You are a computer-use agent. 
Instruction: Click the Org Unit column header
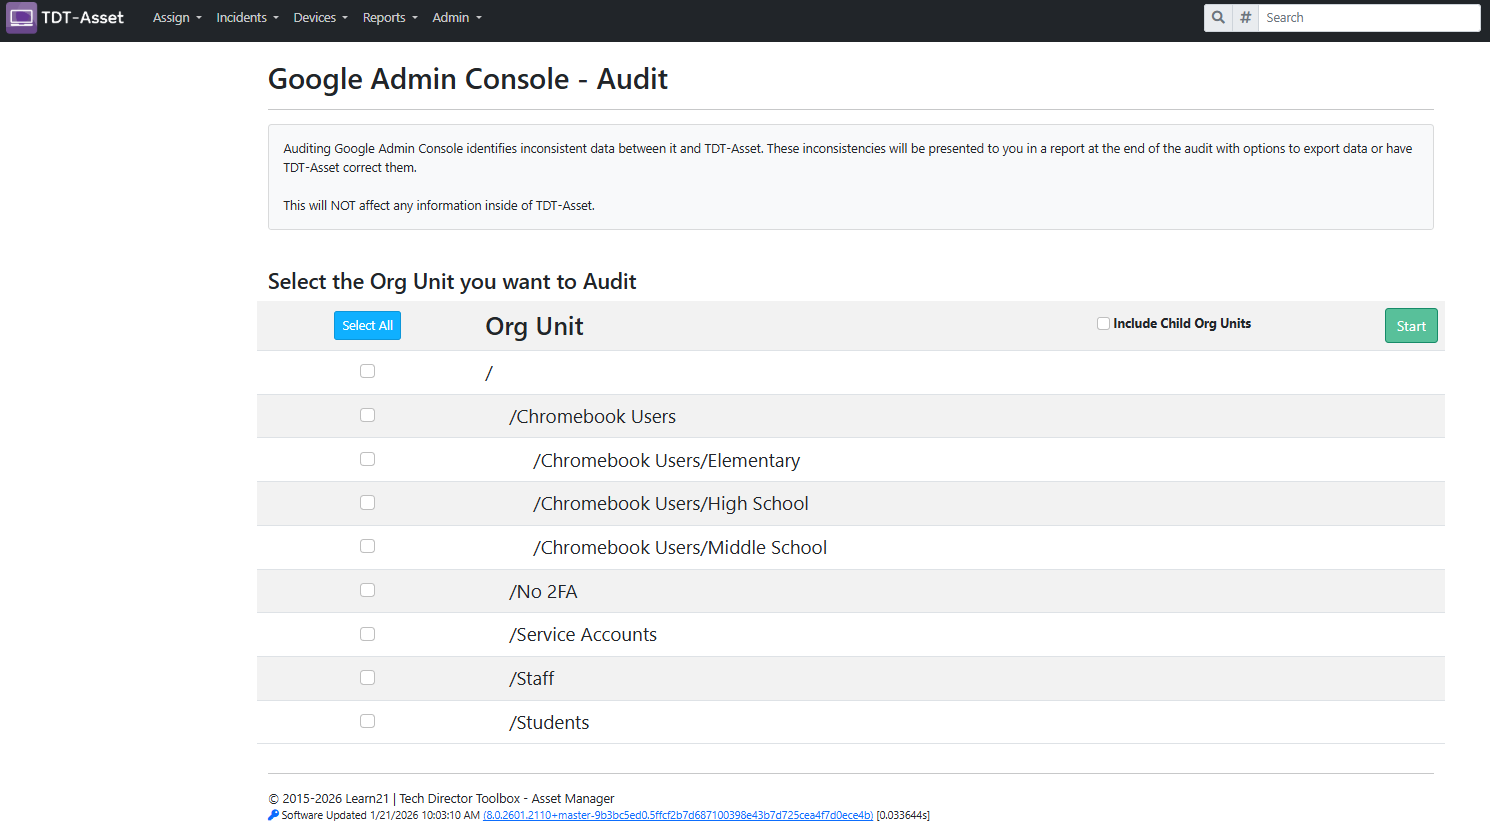[x=534, y=327]
